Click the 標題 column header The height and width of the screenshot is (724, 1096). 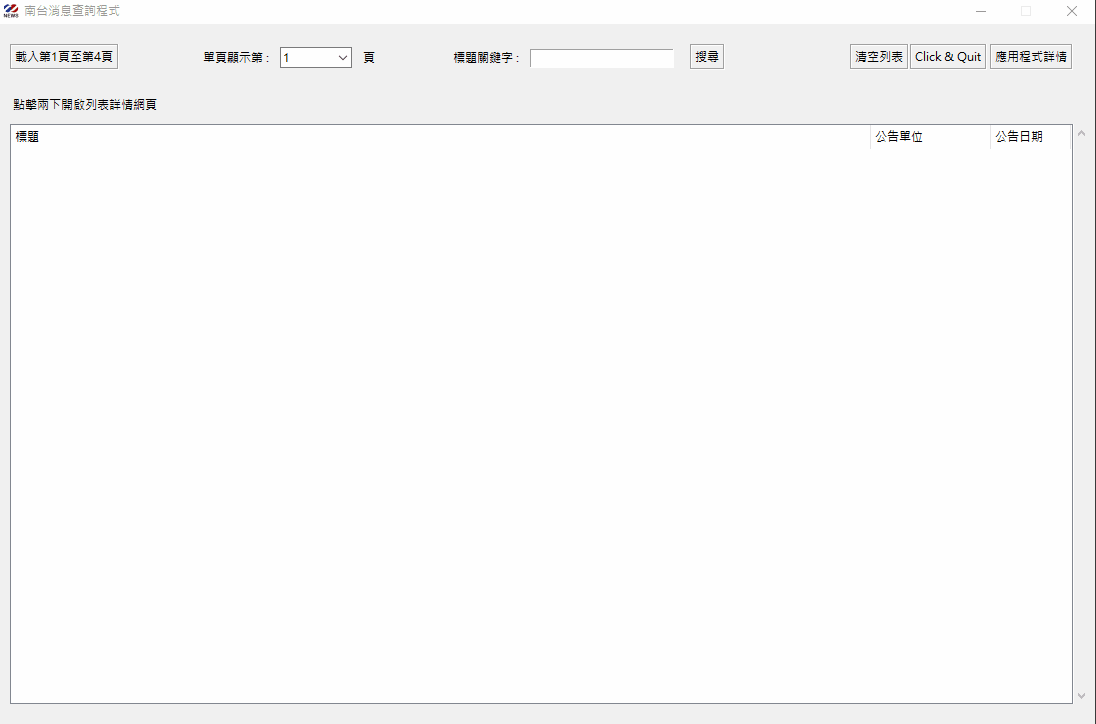click(x=440, y=137)
